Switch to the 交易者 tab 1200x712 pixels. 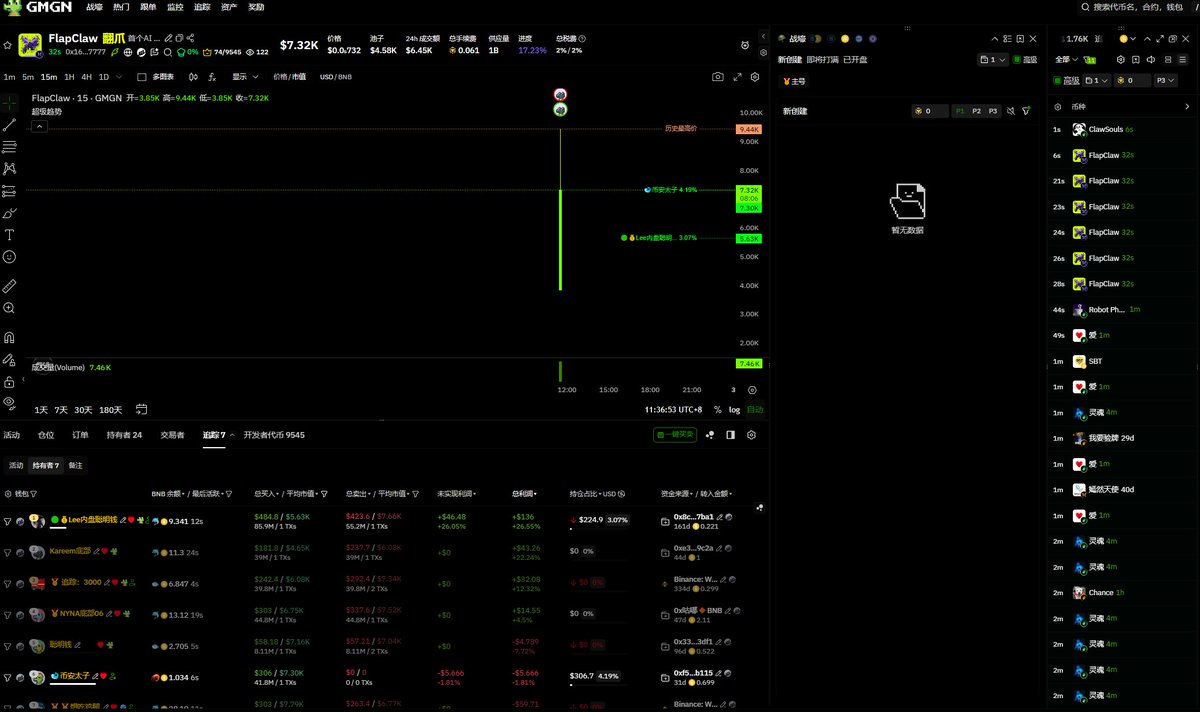tap(172, 435)
